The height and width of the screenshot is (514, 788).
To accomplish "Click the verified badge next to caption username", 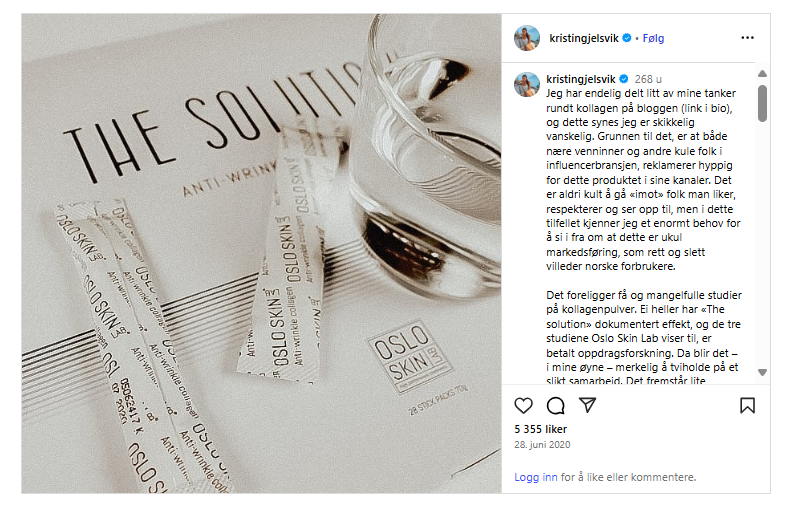I will [x=623, y=79].
